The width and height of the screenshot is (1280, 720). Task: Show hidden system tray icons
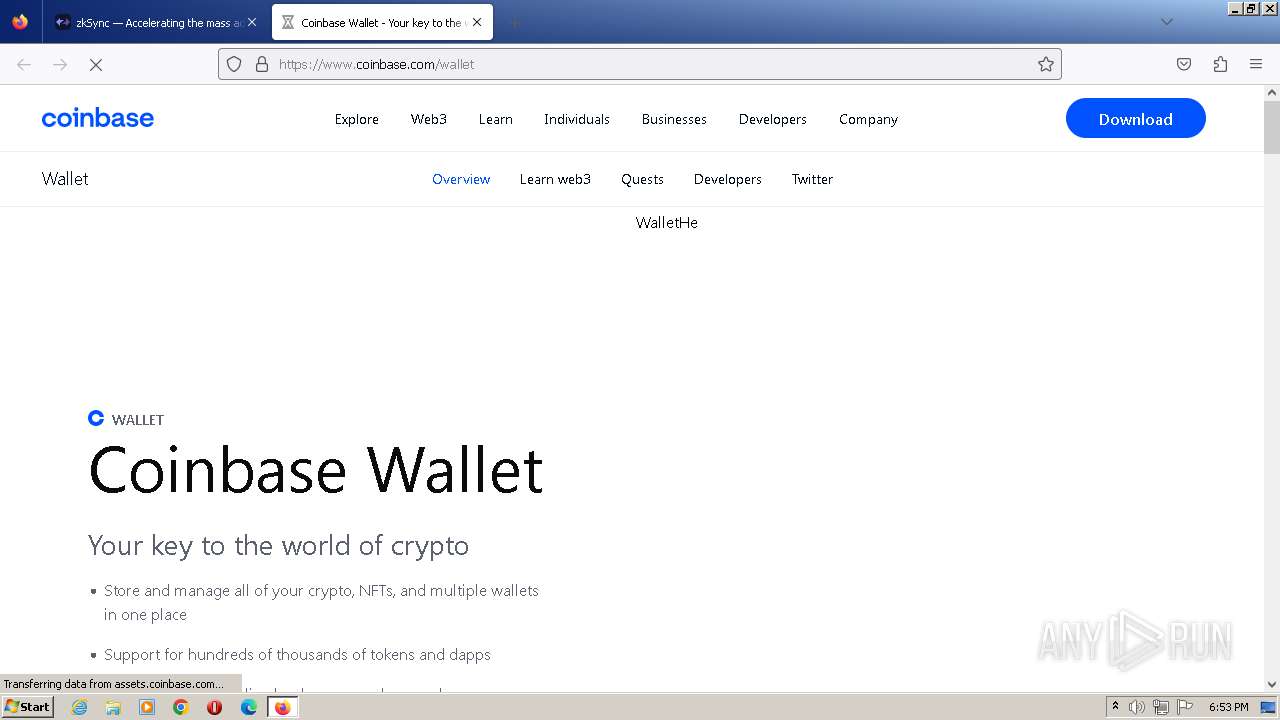coord(1115,707)
